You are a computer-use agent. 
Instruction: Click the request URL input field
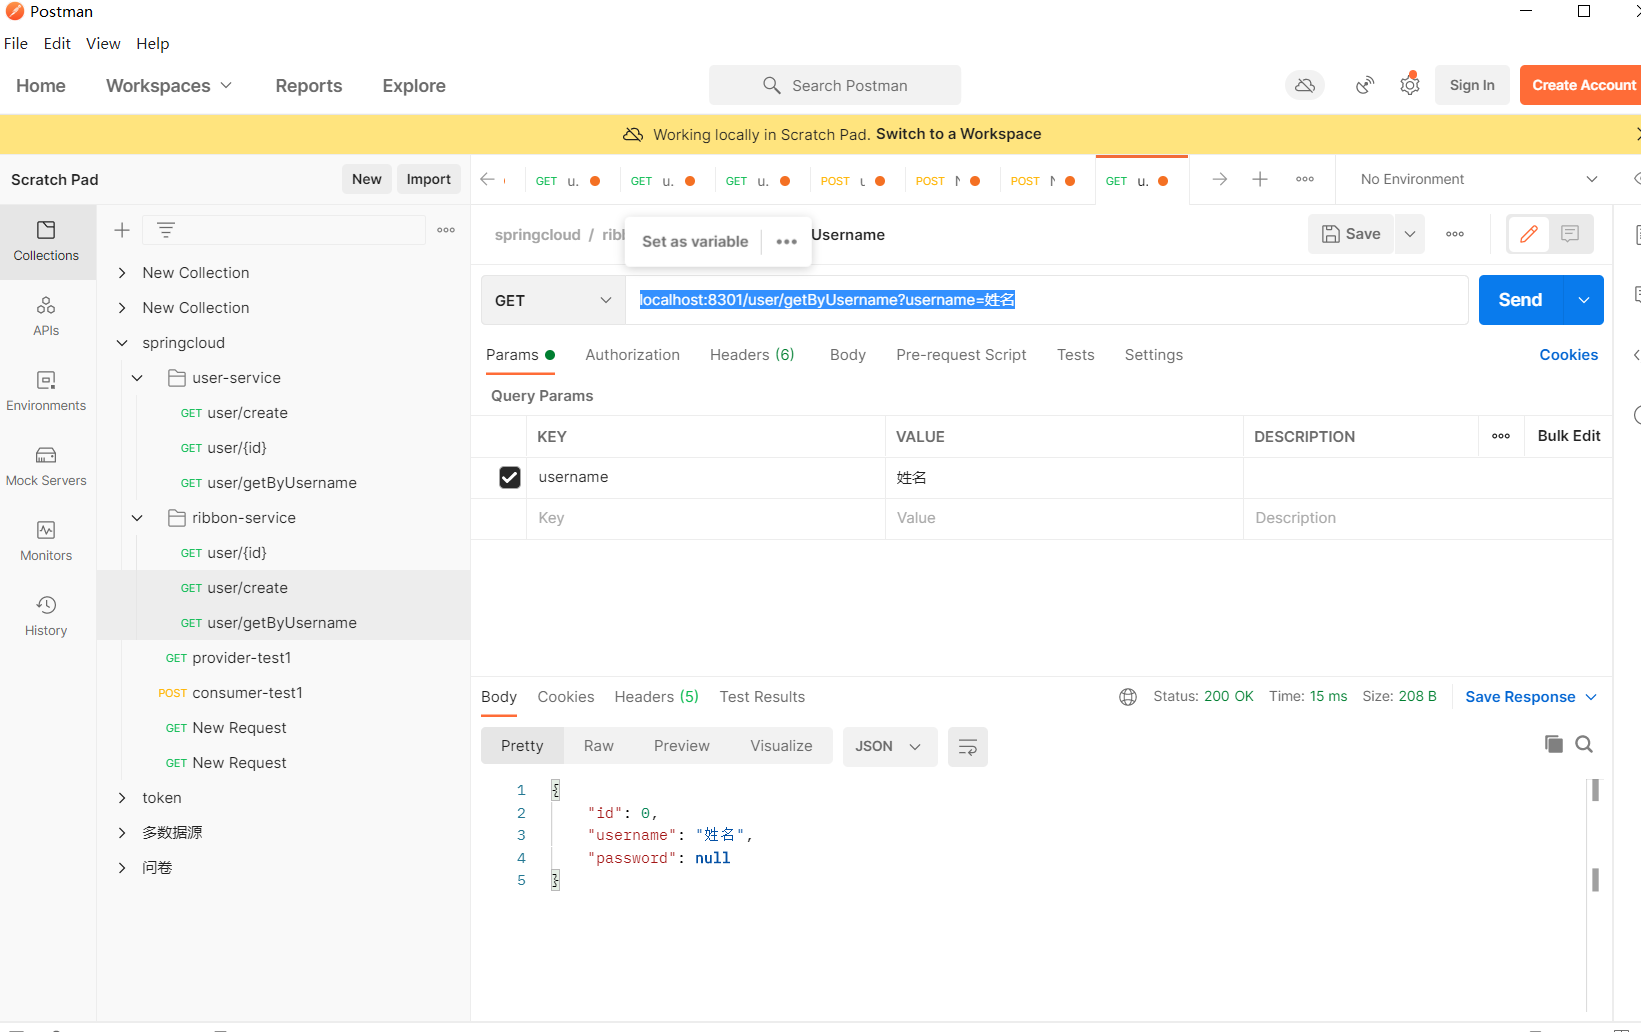pos(1047,300)
